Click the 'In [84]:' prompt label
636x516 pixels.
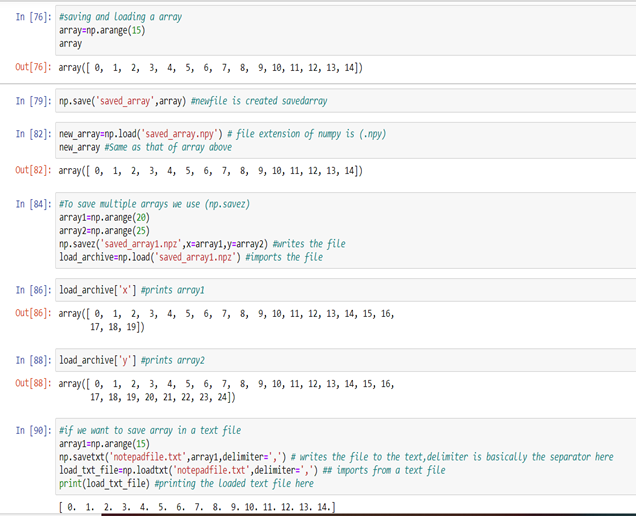click(x=34, y=204)
